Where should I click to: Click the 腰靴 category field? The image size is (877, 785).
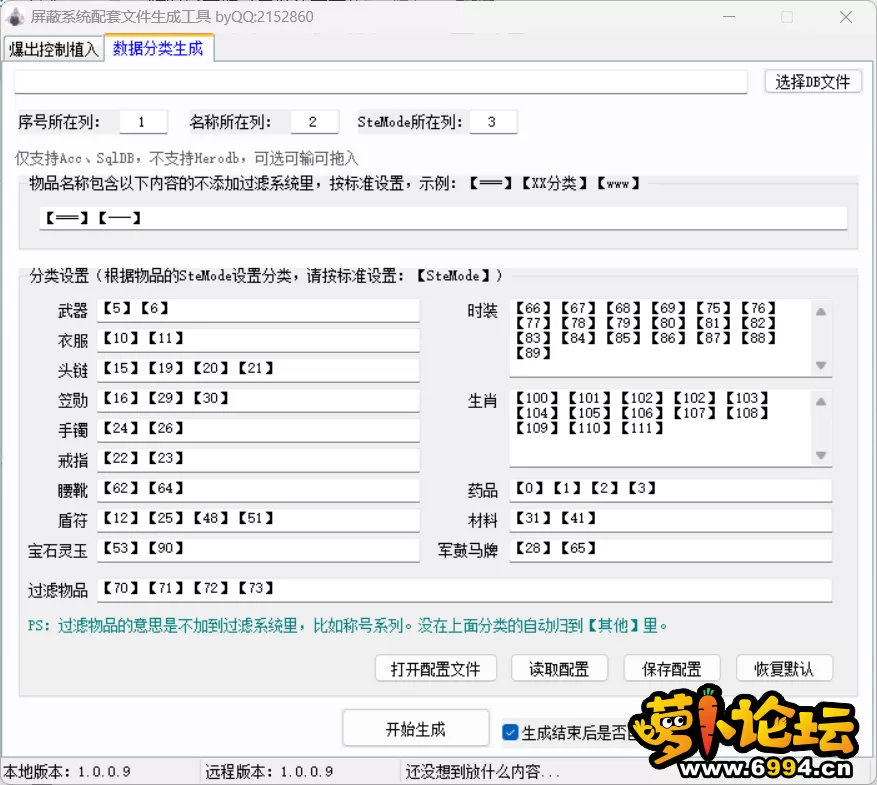(x=258, y=490)
